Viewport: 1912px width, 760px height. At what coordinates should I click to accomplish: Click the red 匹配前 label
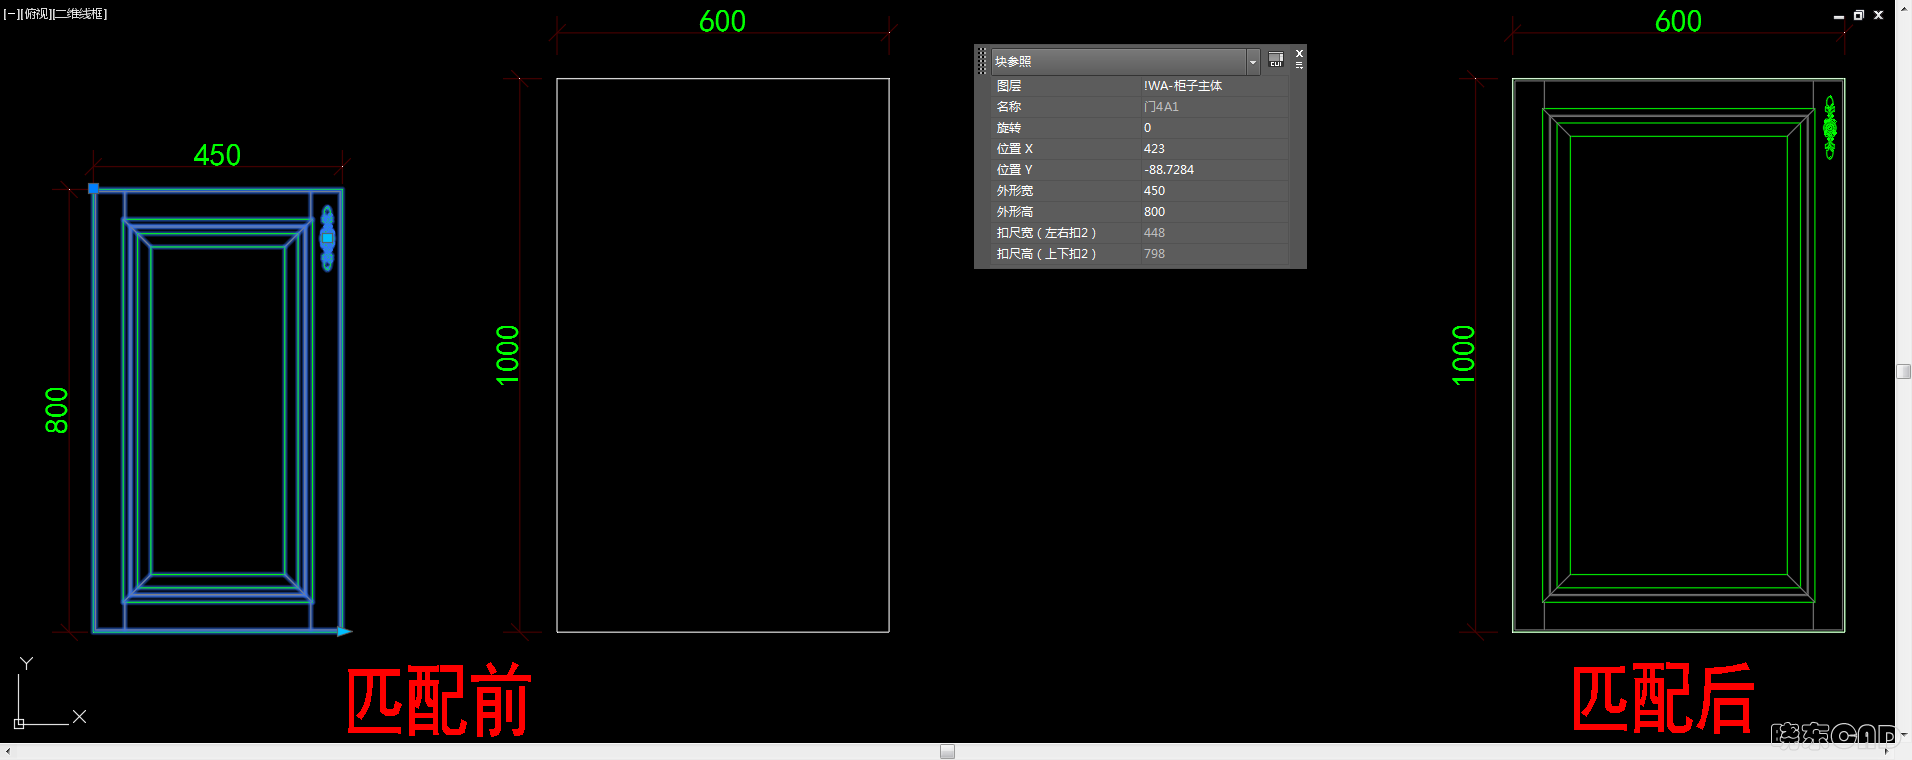click(x=439, y=700)
